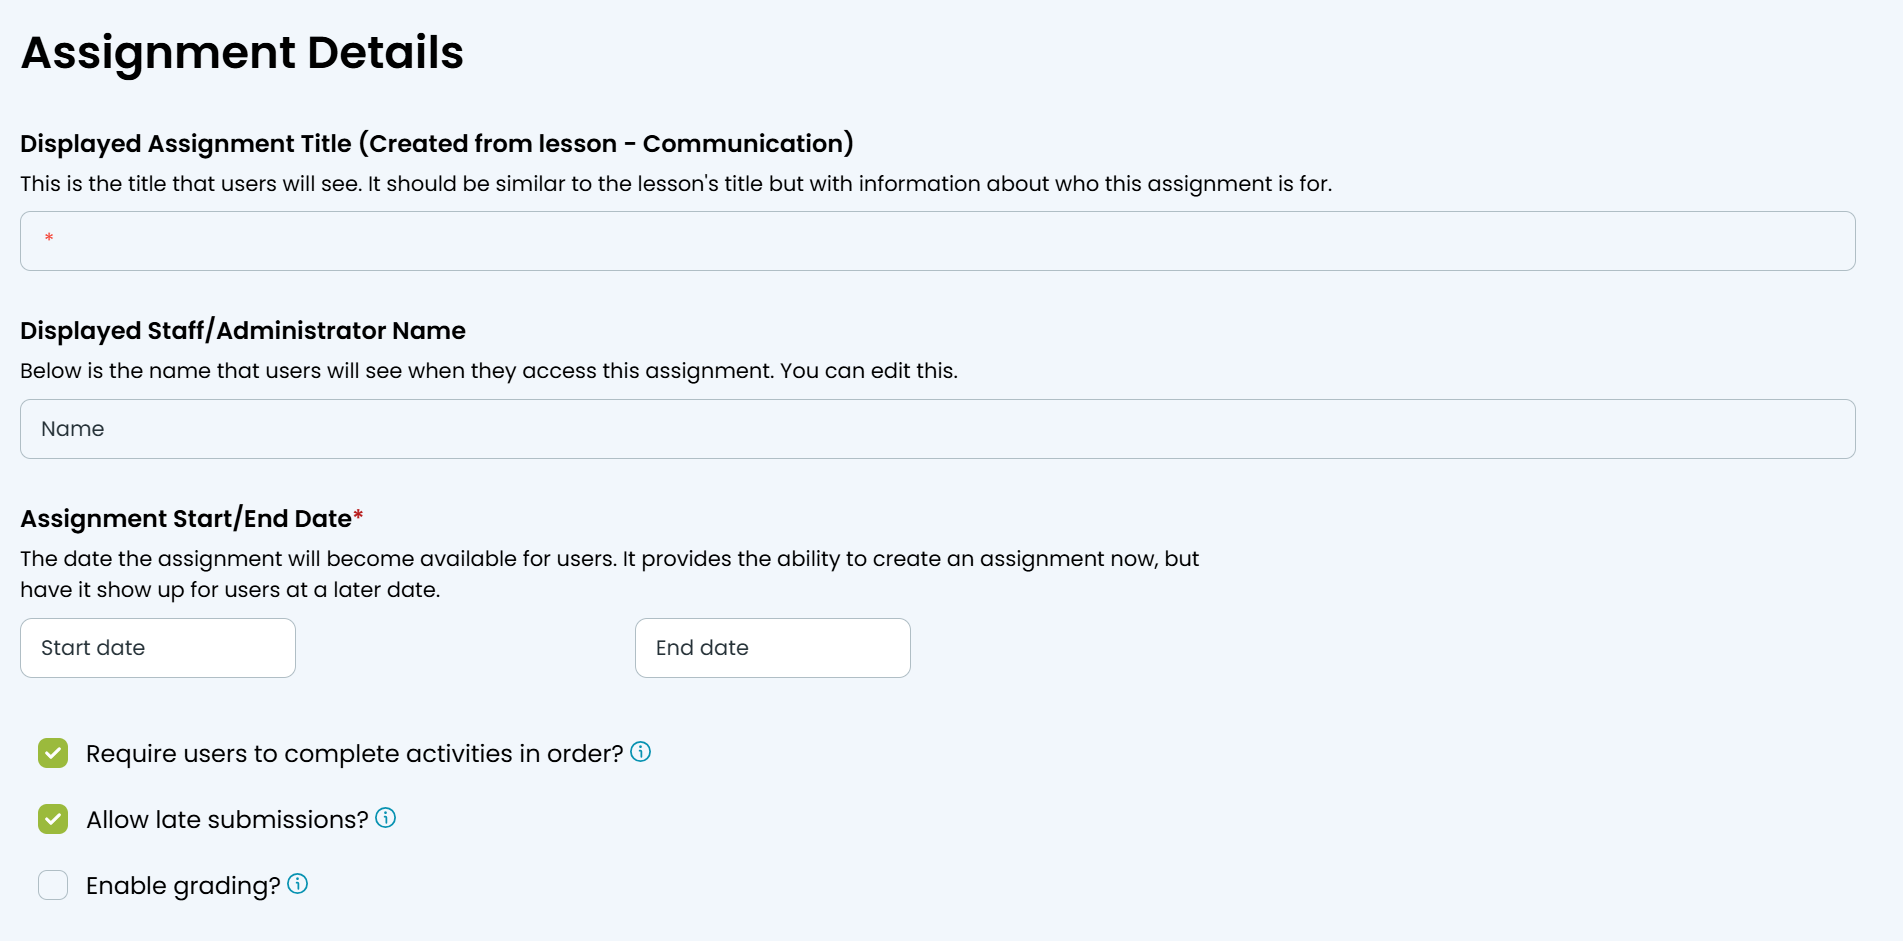Uncheck Require users to complete activities in order
The image size is (1903, 941).
tap(53, 753)
